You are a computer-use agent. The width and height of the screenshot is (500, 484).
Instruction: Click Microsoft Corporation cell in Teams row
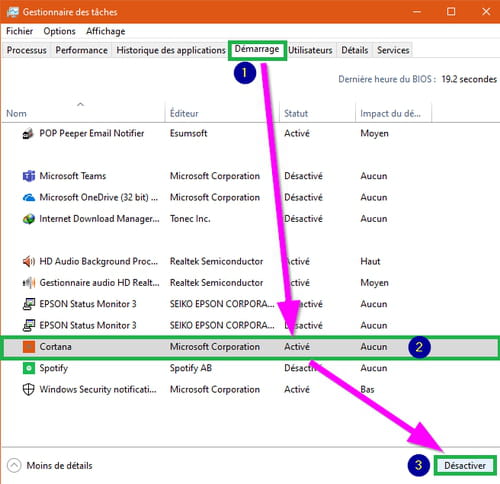pyautogui.click(x=215, y=176)
